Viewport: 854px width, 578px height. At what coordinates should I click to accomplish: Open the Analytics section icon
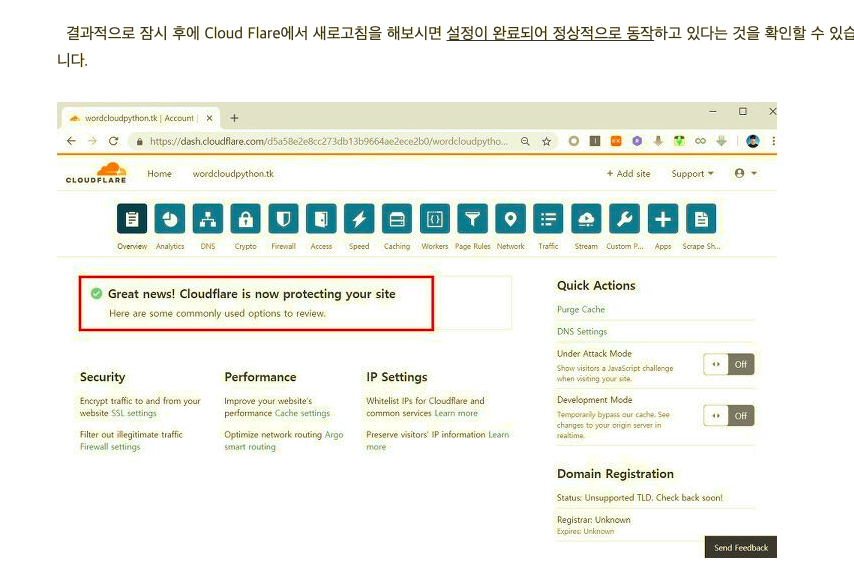tap(170, 219)
